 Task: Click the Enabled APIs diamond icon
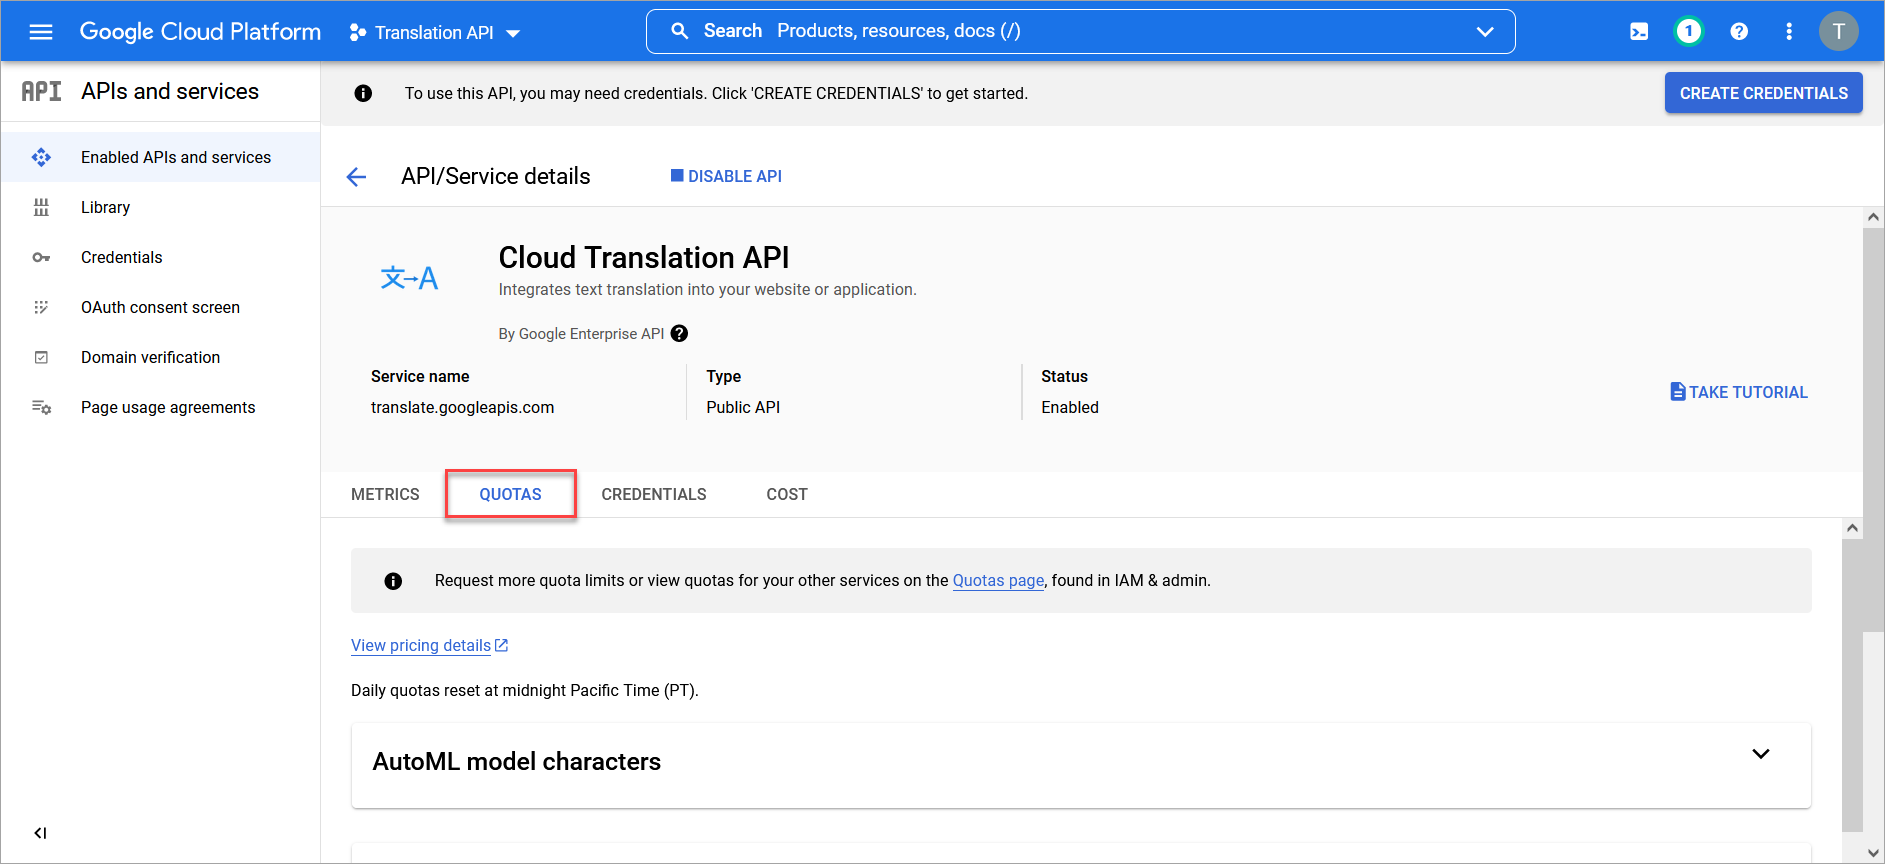click(x=41, y=157)
